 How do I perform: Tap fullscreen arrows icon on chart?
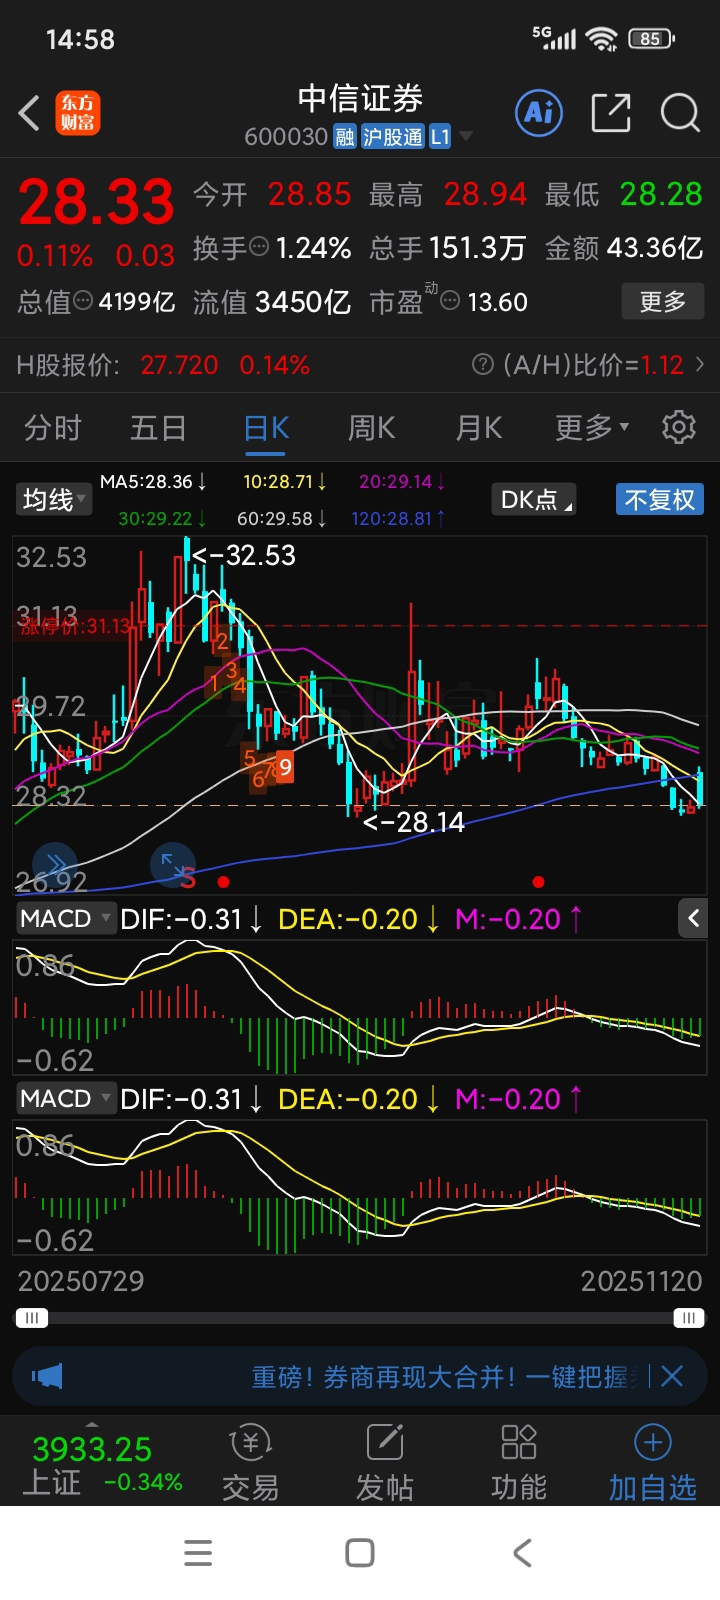pos(172,865)
